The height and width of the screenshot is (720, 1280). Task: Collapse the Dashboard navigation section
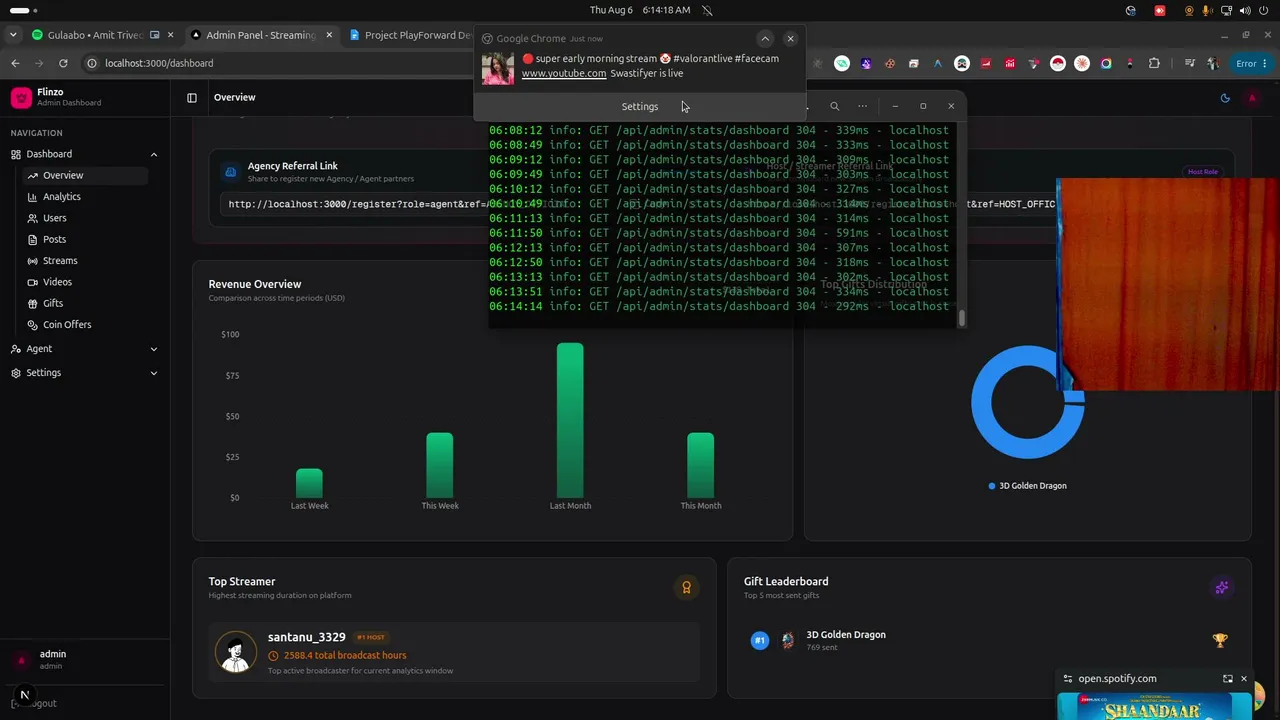pyautogui.click(x=85, y=154)
